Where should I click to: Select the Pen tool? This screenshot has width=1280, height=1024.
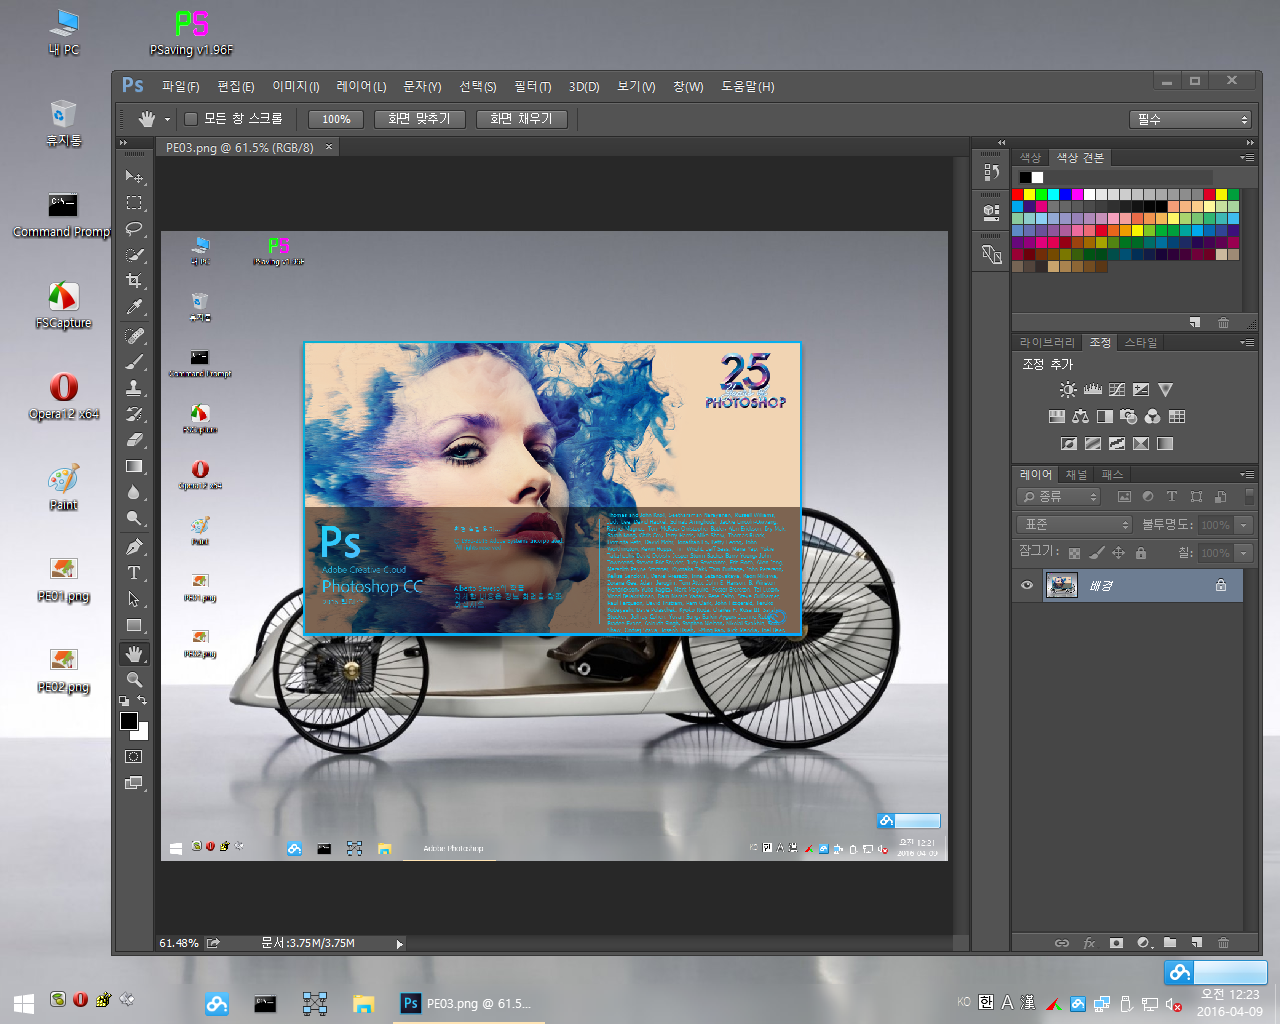pyautogui.click(x=134, y=547)
